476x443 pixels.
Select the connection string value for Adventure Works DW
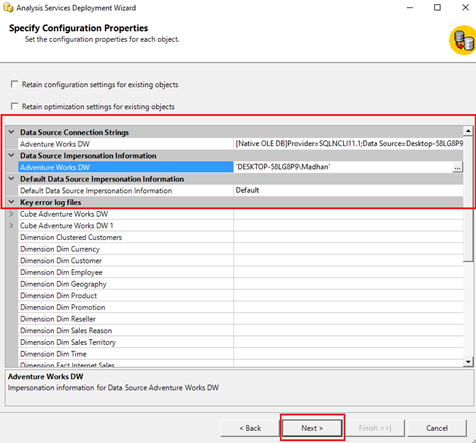tap(348, 144)
